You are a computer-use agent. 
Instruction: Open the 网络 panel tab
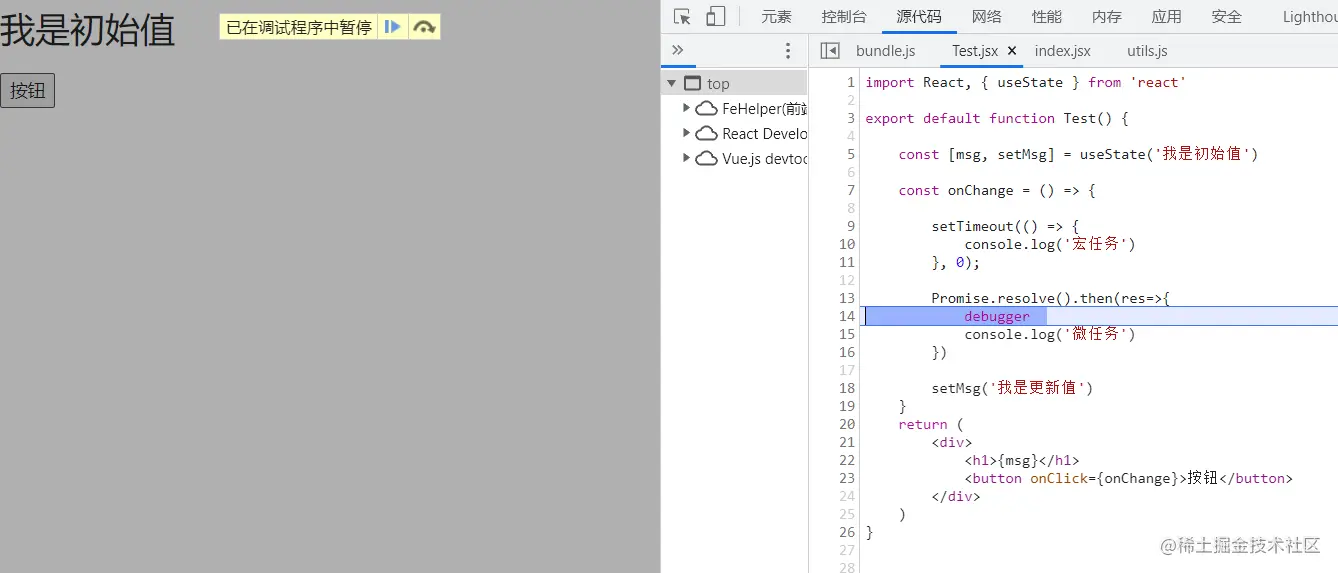pyautogui.click(x=986, y=16)
